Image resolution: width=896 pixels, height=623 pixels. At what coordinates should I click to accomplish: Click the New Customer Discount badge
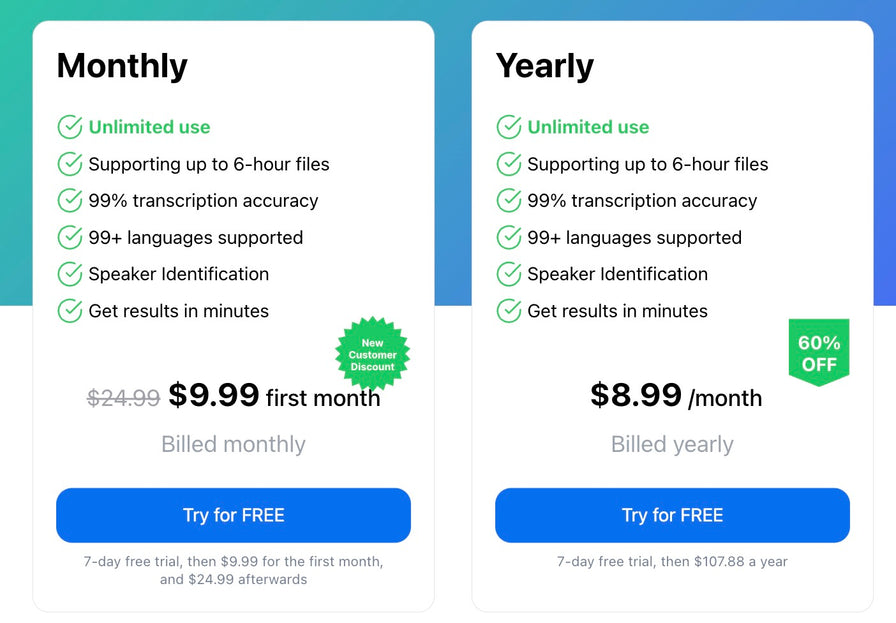tap(372, 354)
